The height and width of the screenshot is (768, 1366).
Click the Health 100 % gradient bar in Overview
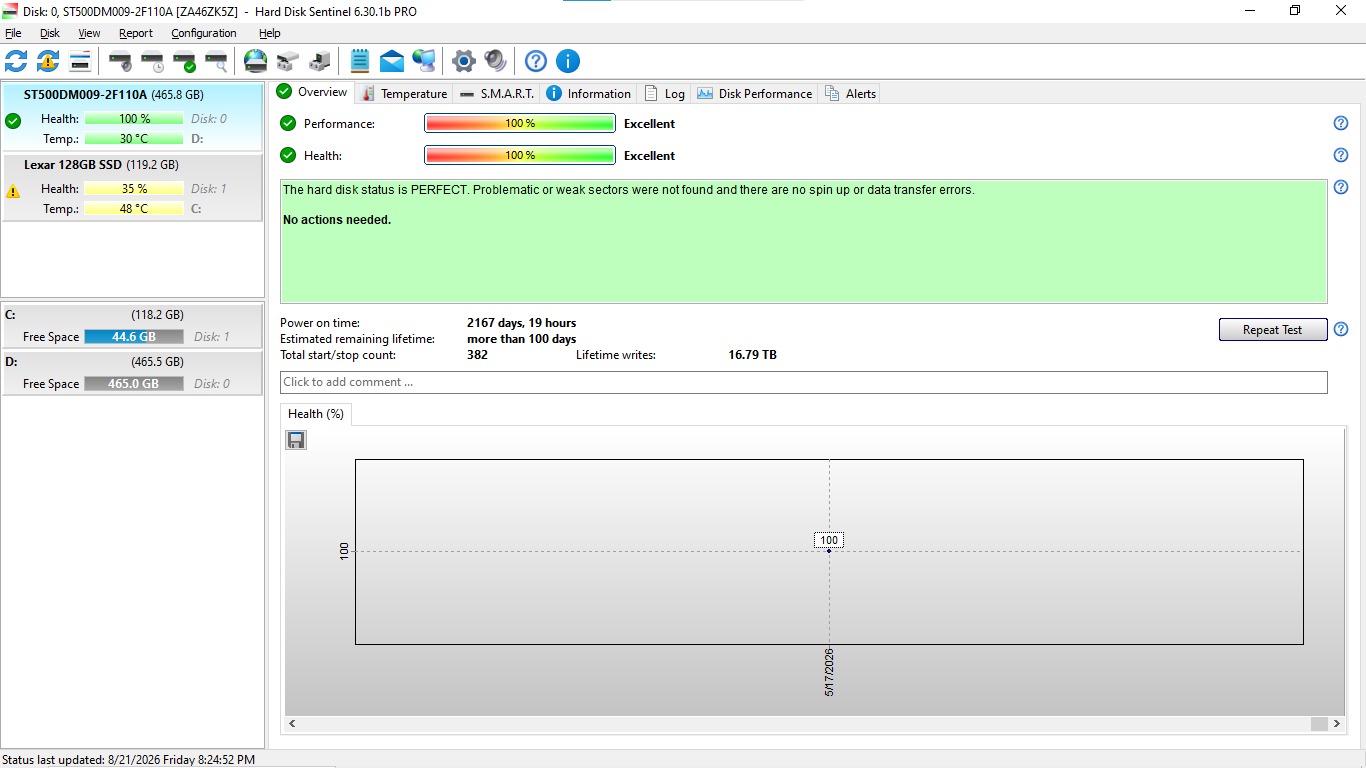(x=520, y=155)
